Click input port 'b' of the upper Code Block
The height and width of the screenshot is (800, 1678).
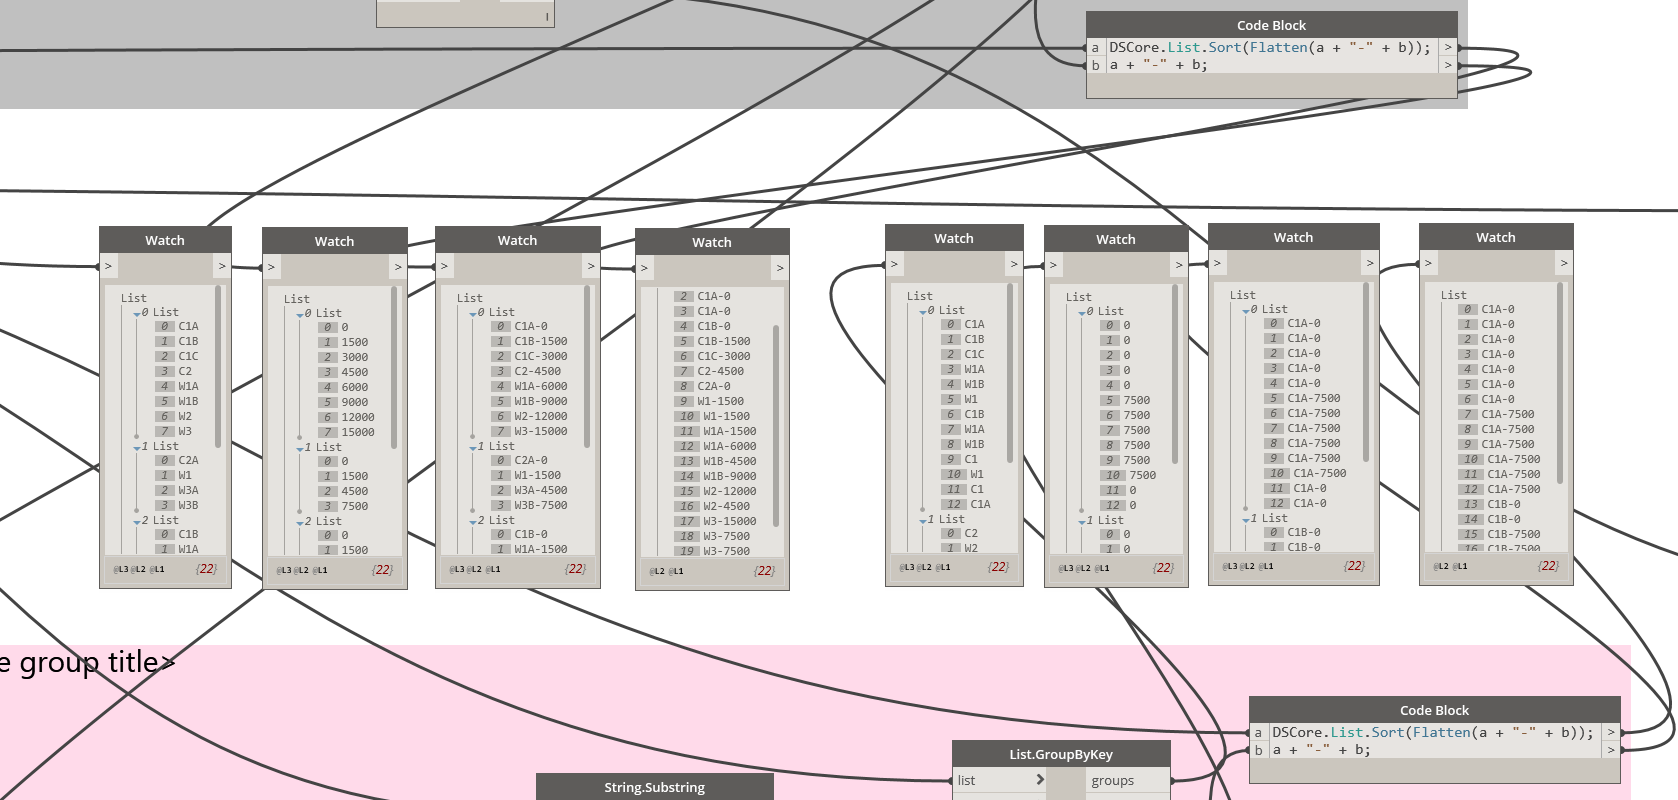[1095, 65]
